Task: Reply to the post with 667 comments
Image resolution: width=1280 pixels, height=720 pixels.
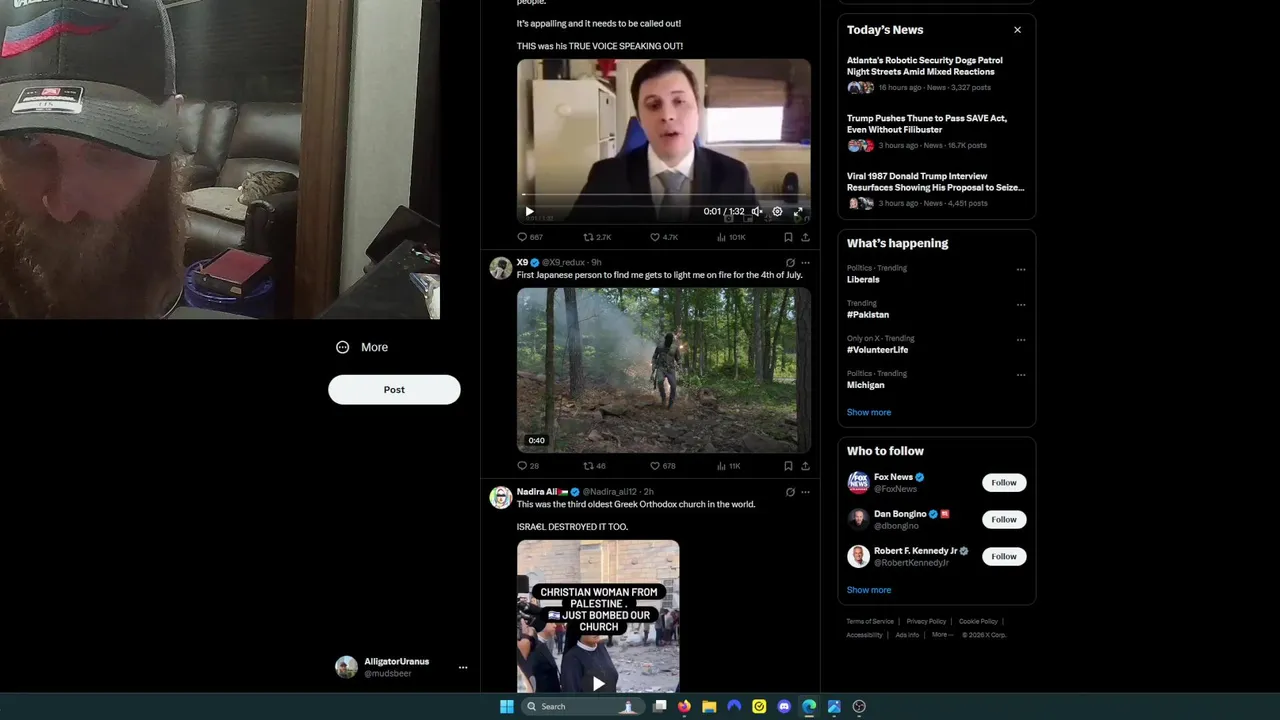Action: 529,237
